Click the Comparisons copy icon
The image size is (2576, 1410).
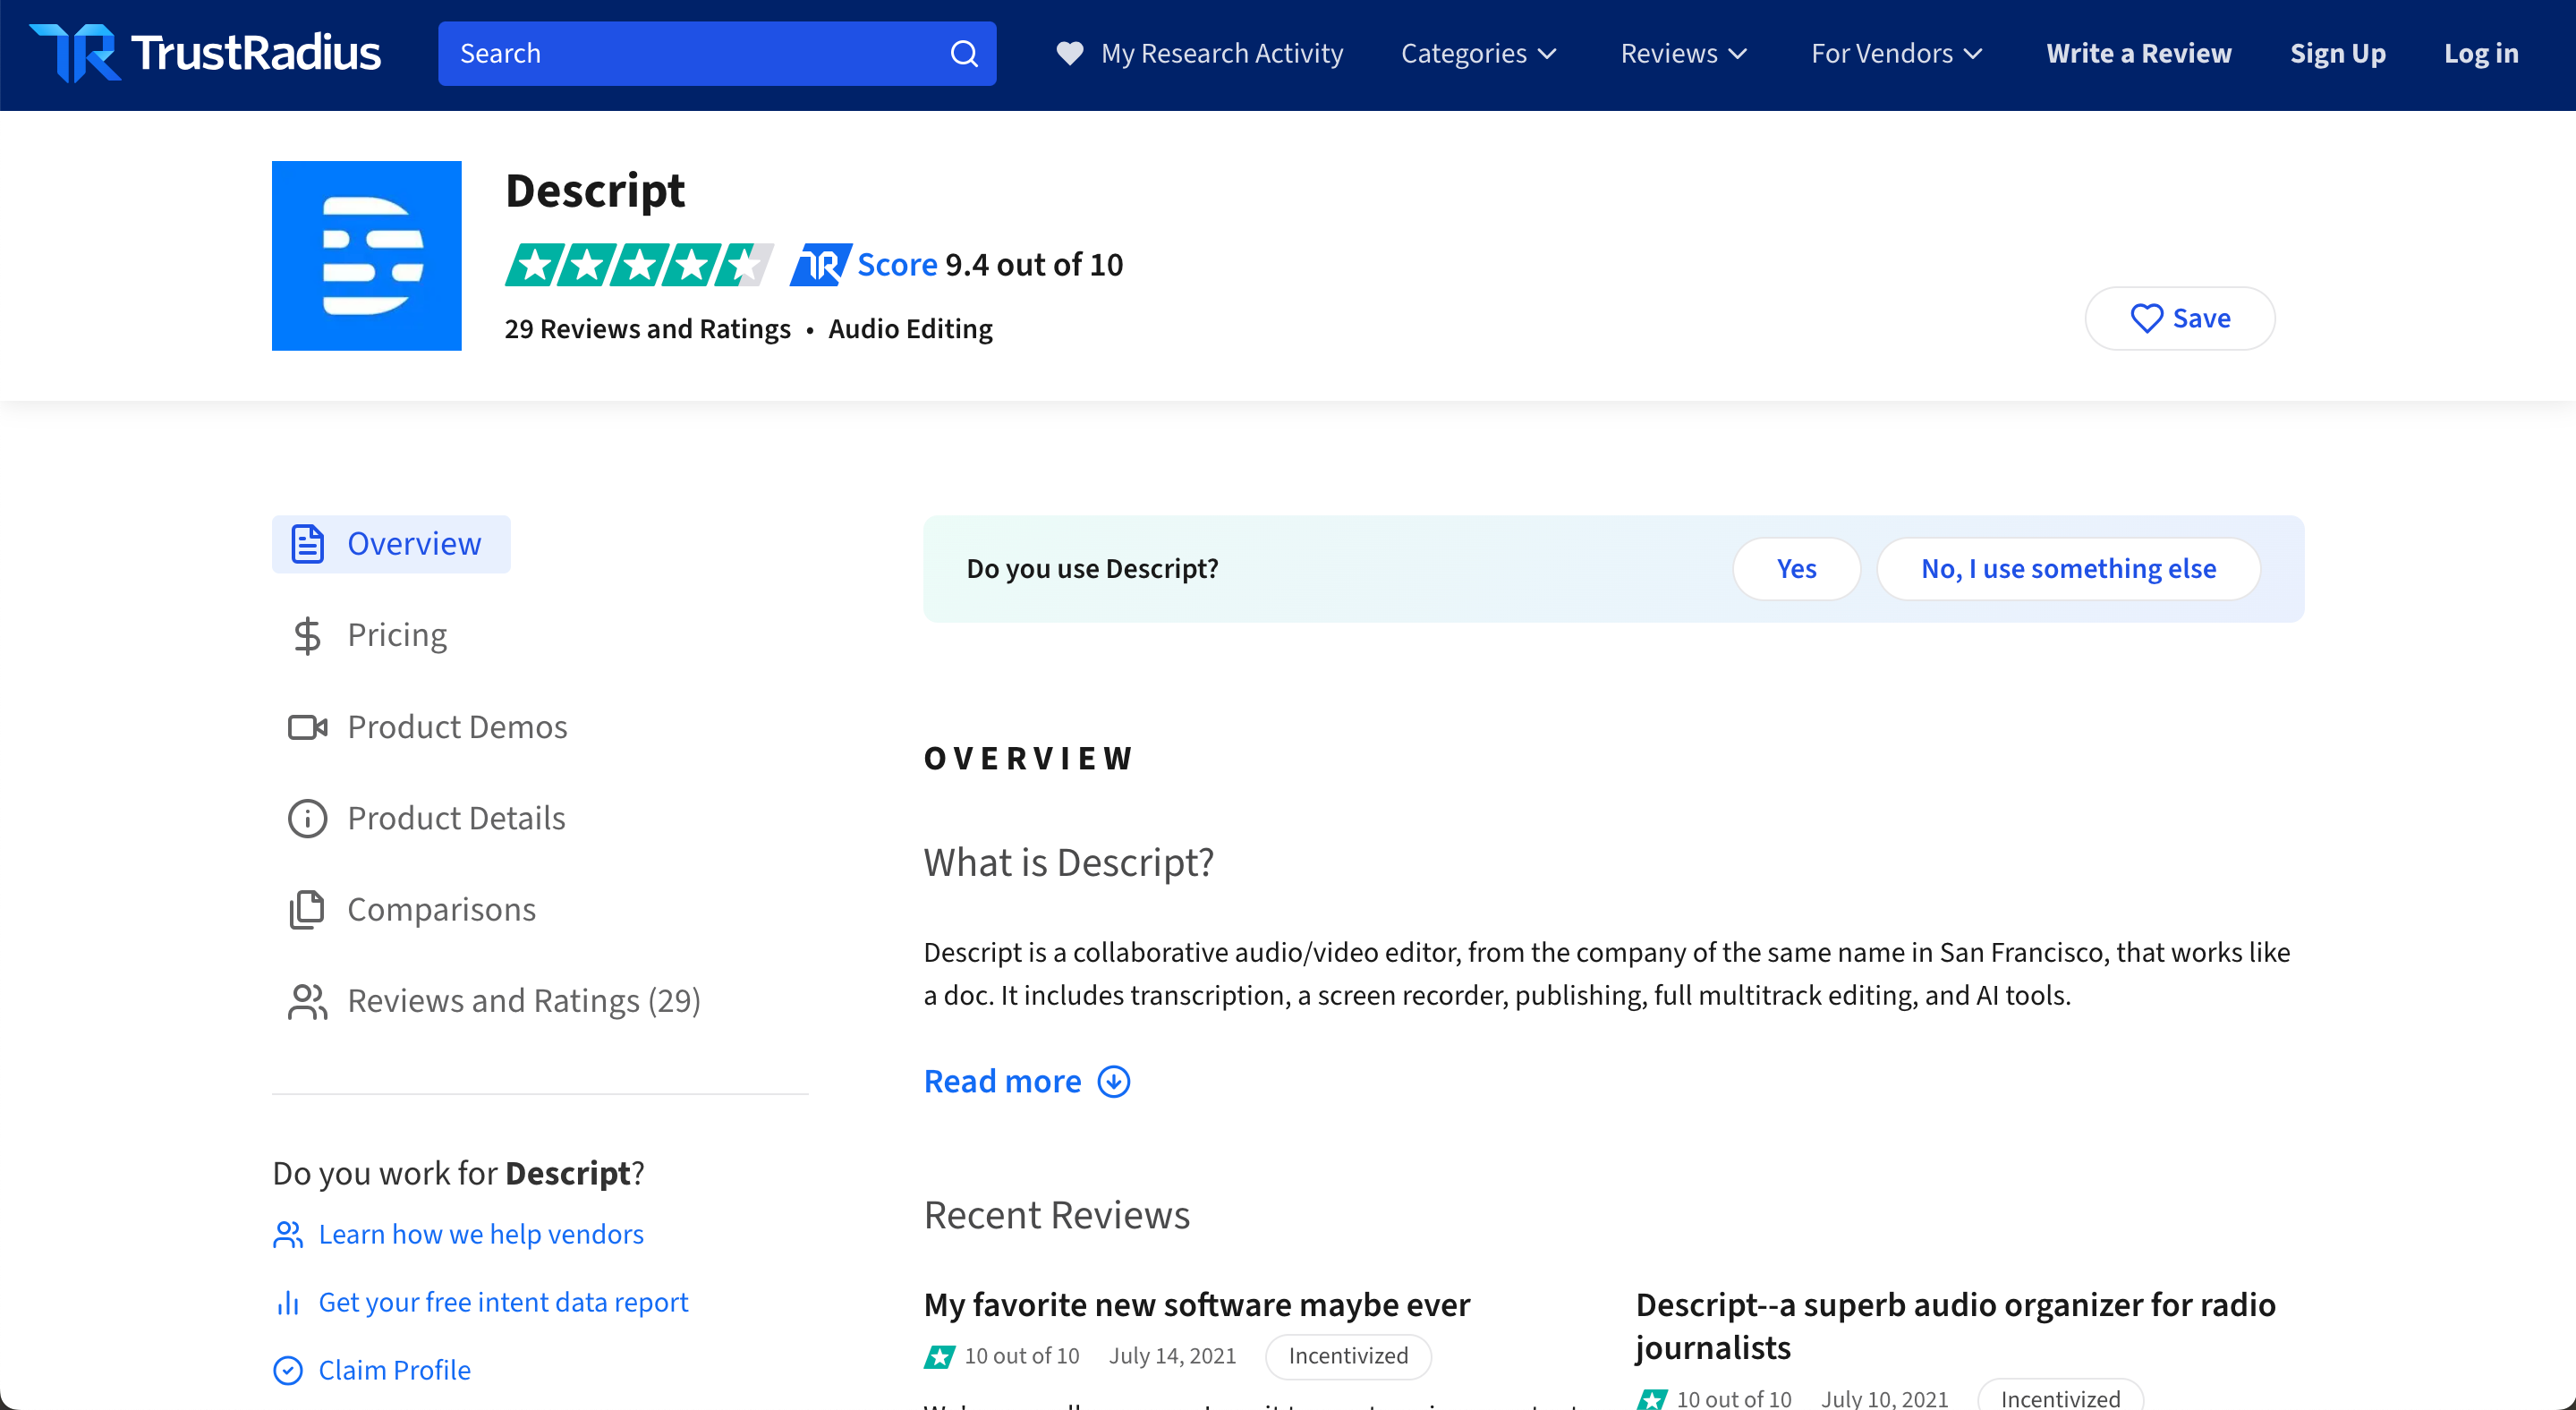click(307, 910)
